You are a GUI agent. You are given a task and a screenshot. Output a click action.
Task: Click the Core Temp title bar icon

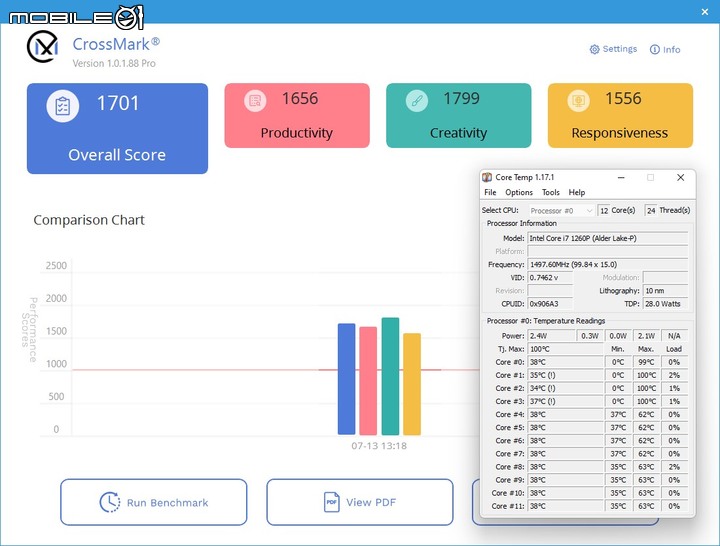[487, 177]
